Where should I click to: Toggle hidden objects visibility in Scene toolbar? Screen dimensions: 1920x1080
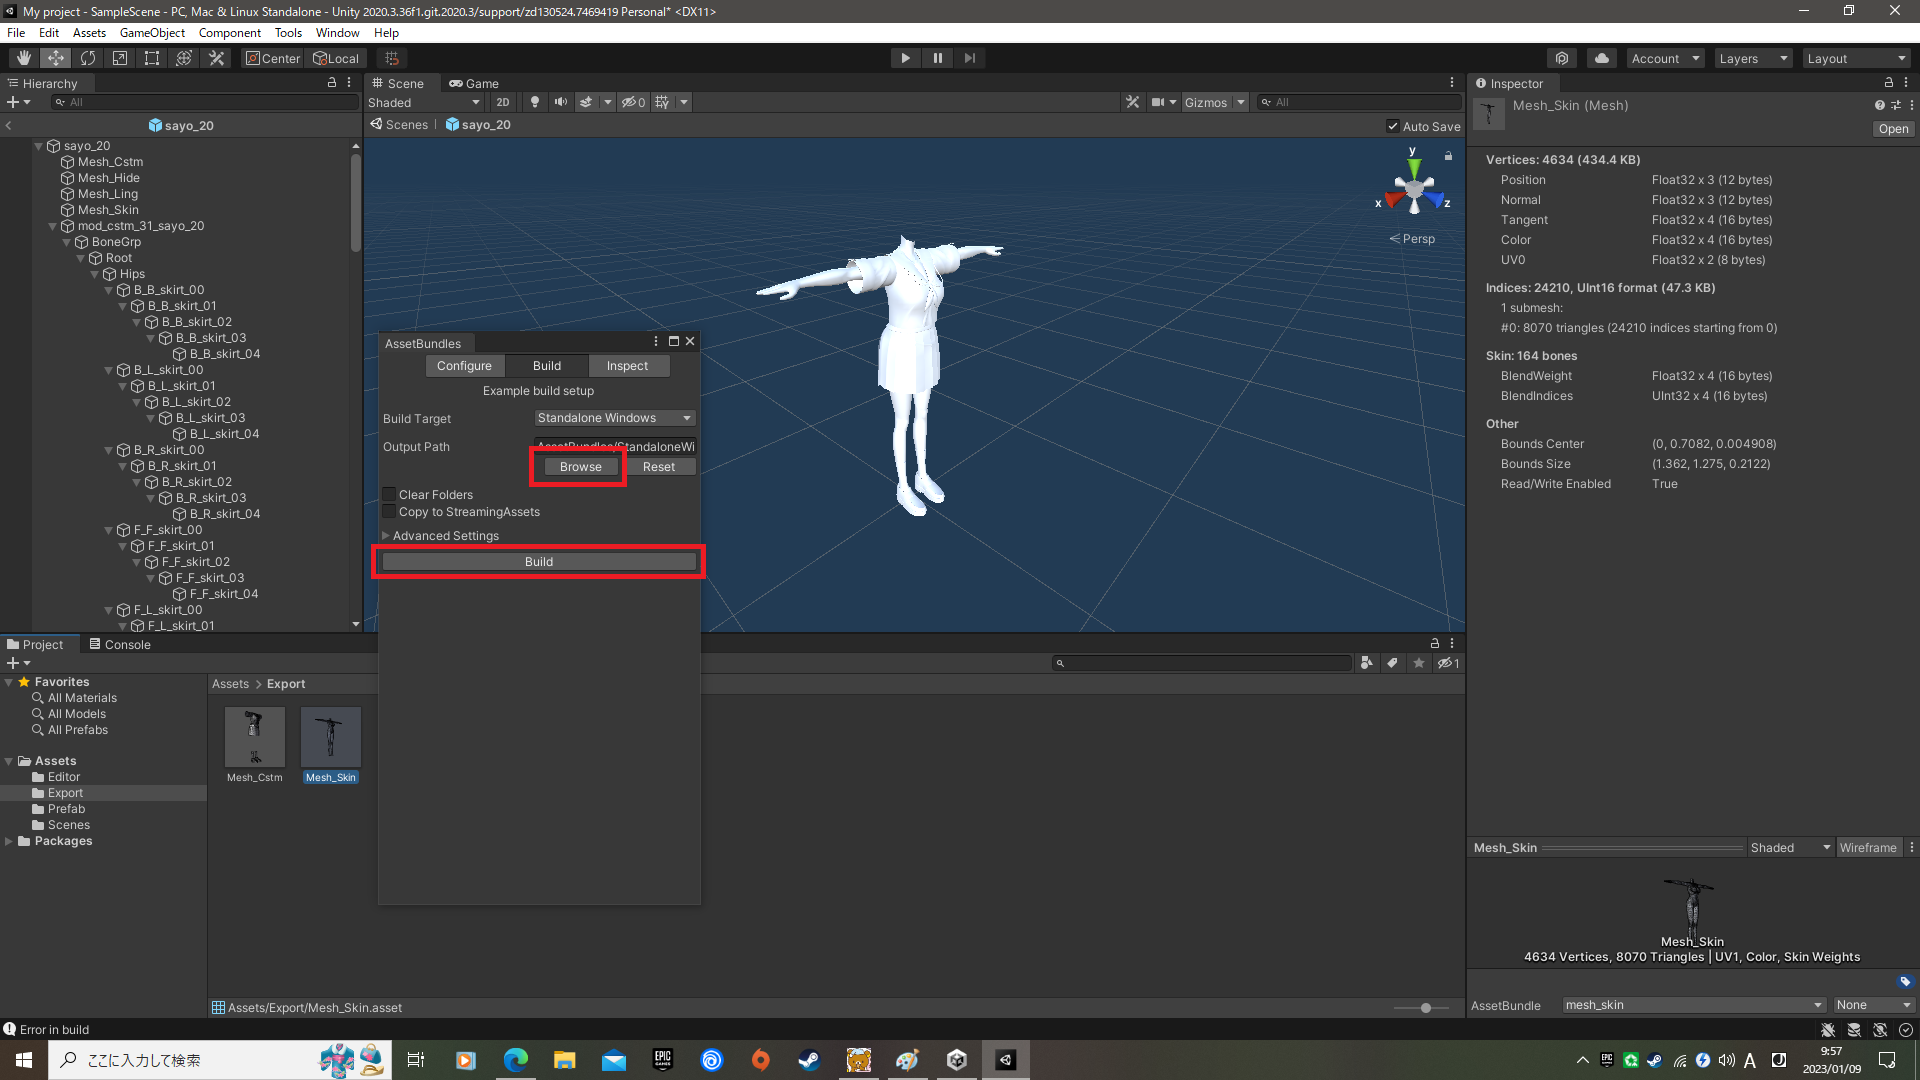coord(633,102)
